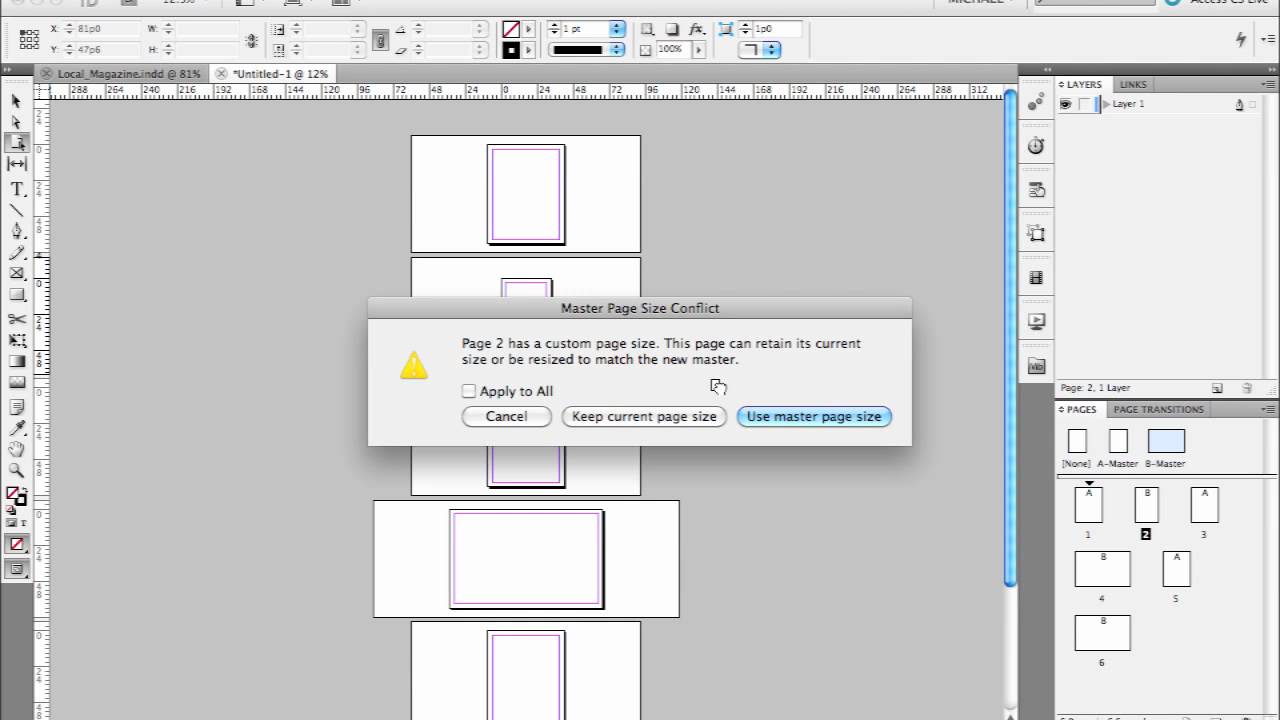Toggle Layer 1 visibility eye

click(1066, 104)
